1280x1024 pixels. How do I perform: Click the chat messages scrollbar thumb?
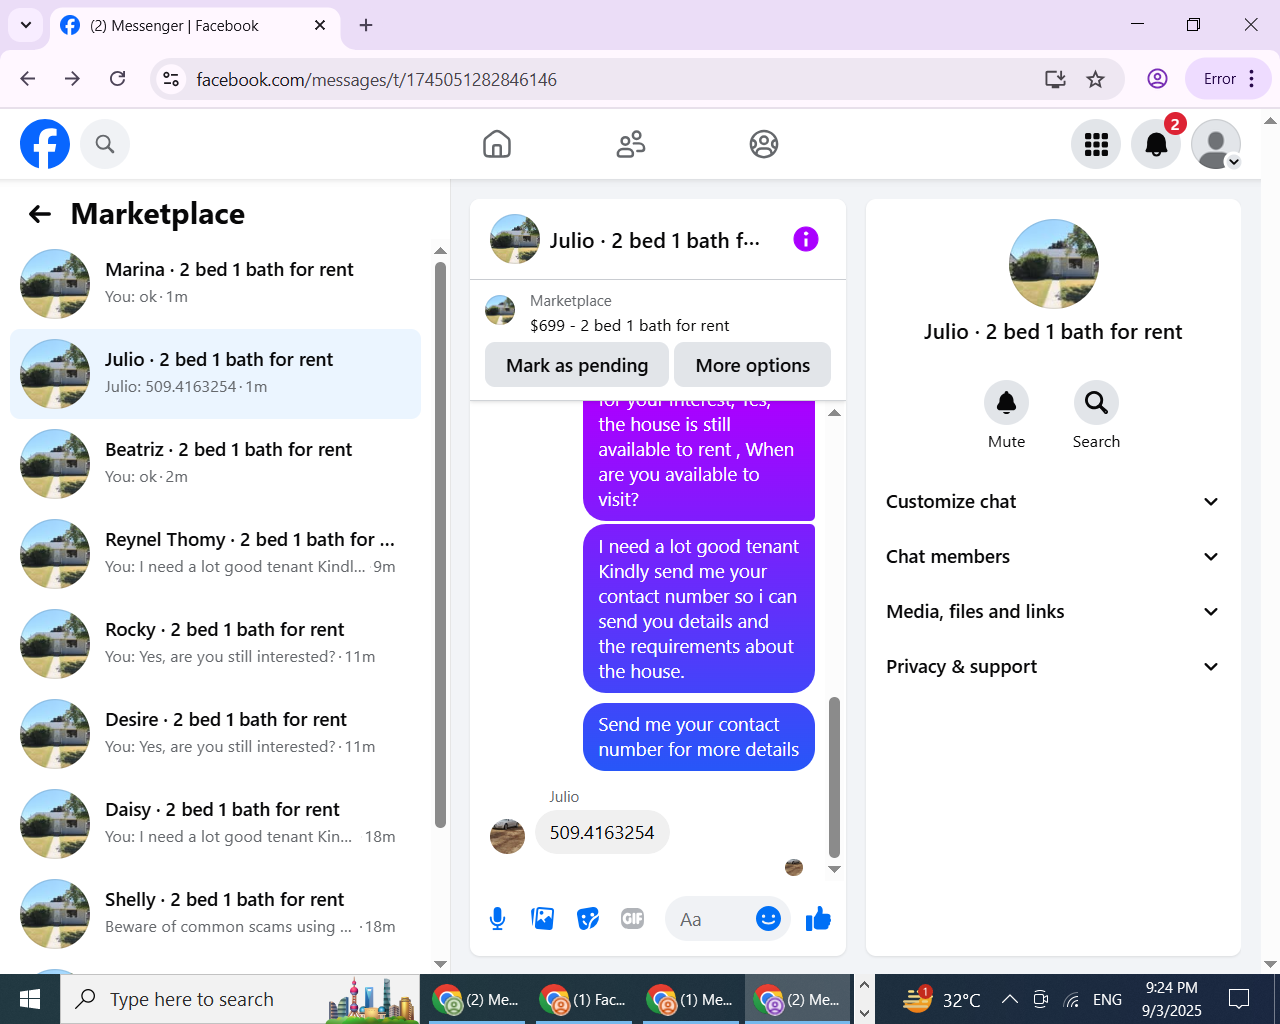[x=834, y=777]
